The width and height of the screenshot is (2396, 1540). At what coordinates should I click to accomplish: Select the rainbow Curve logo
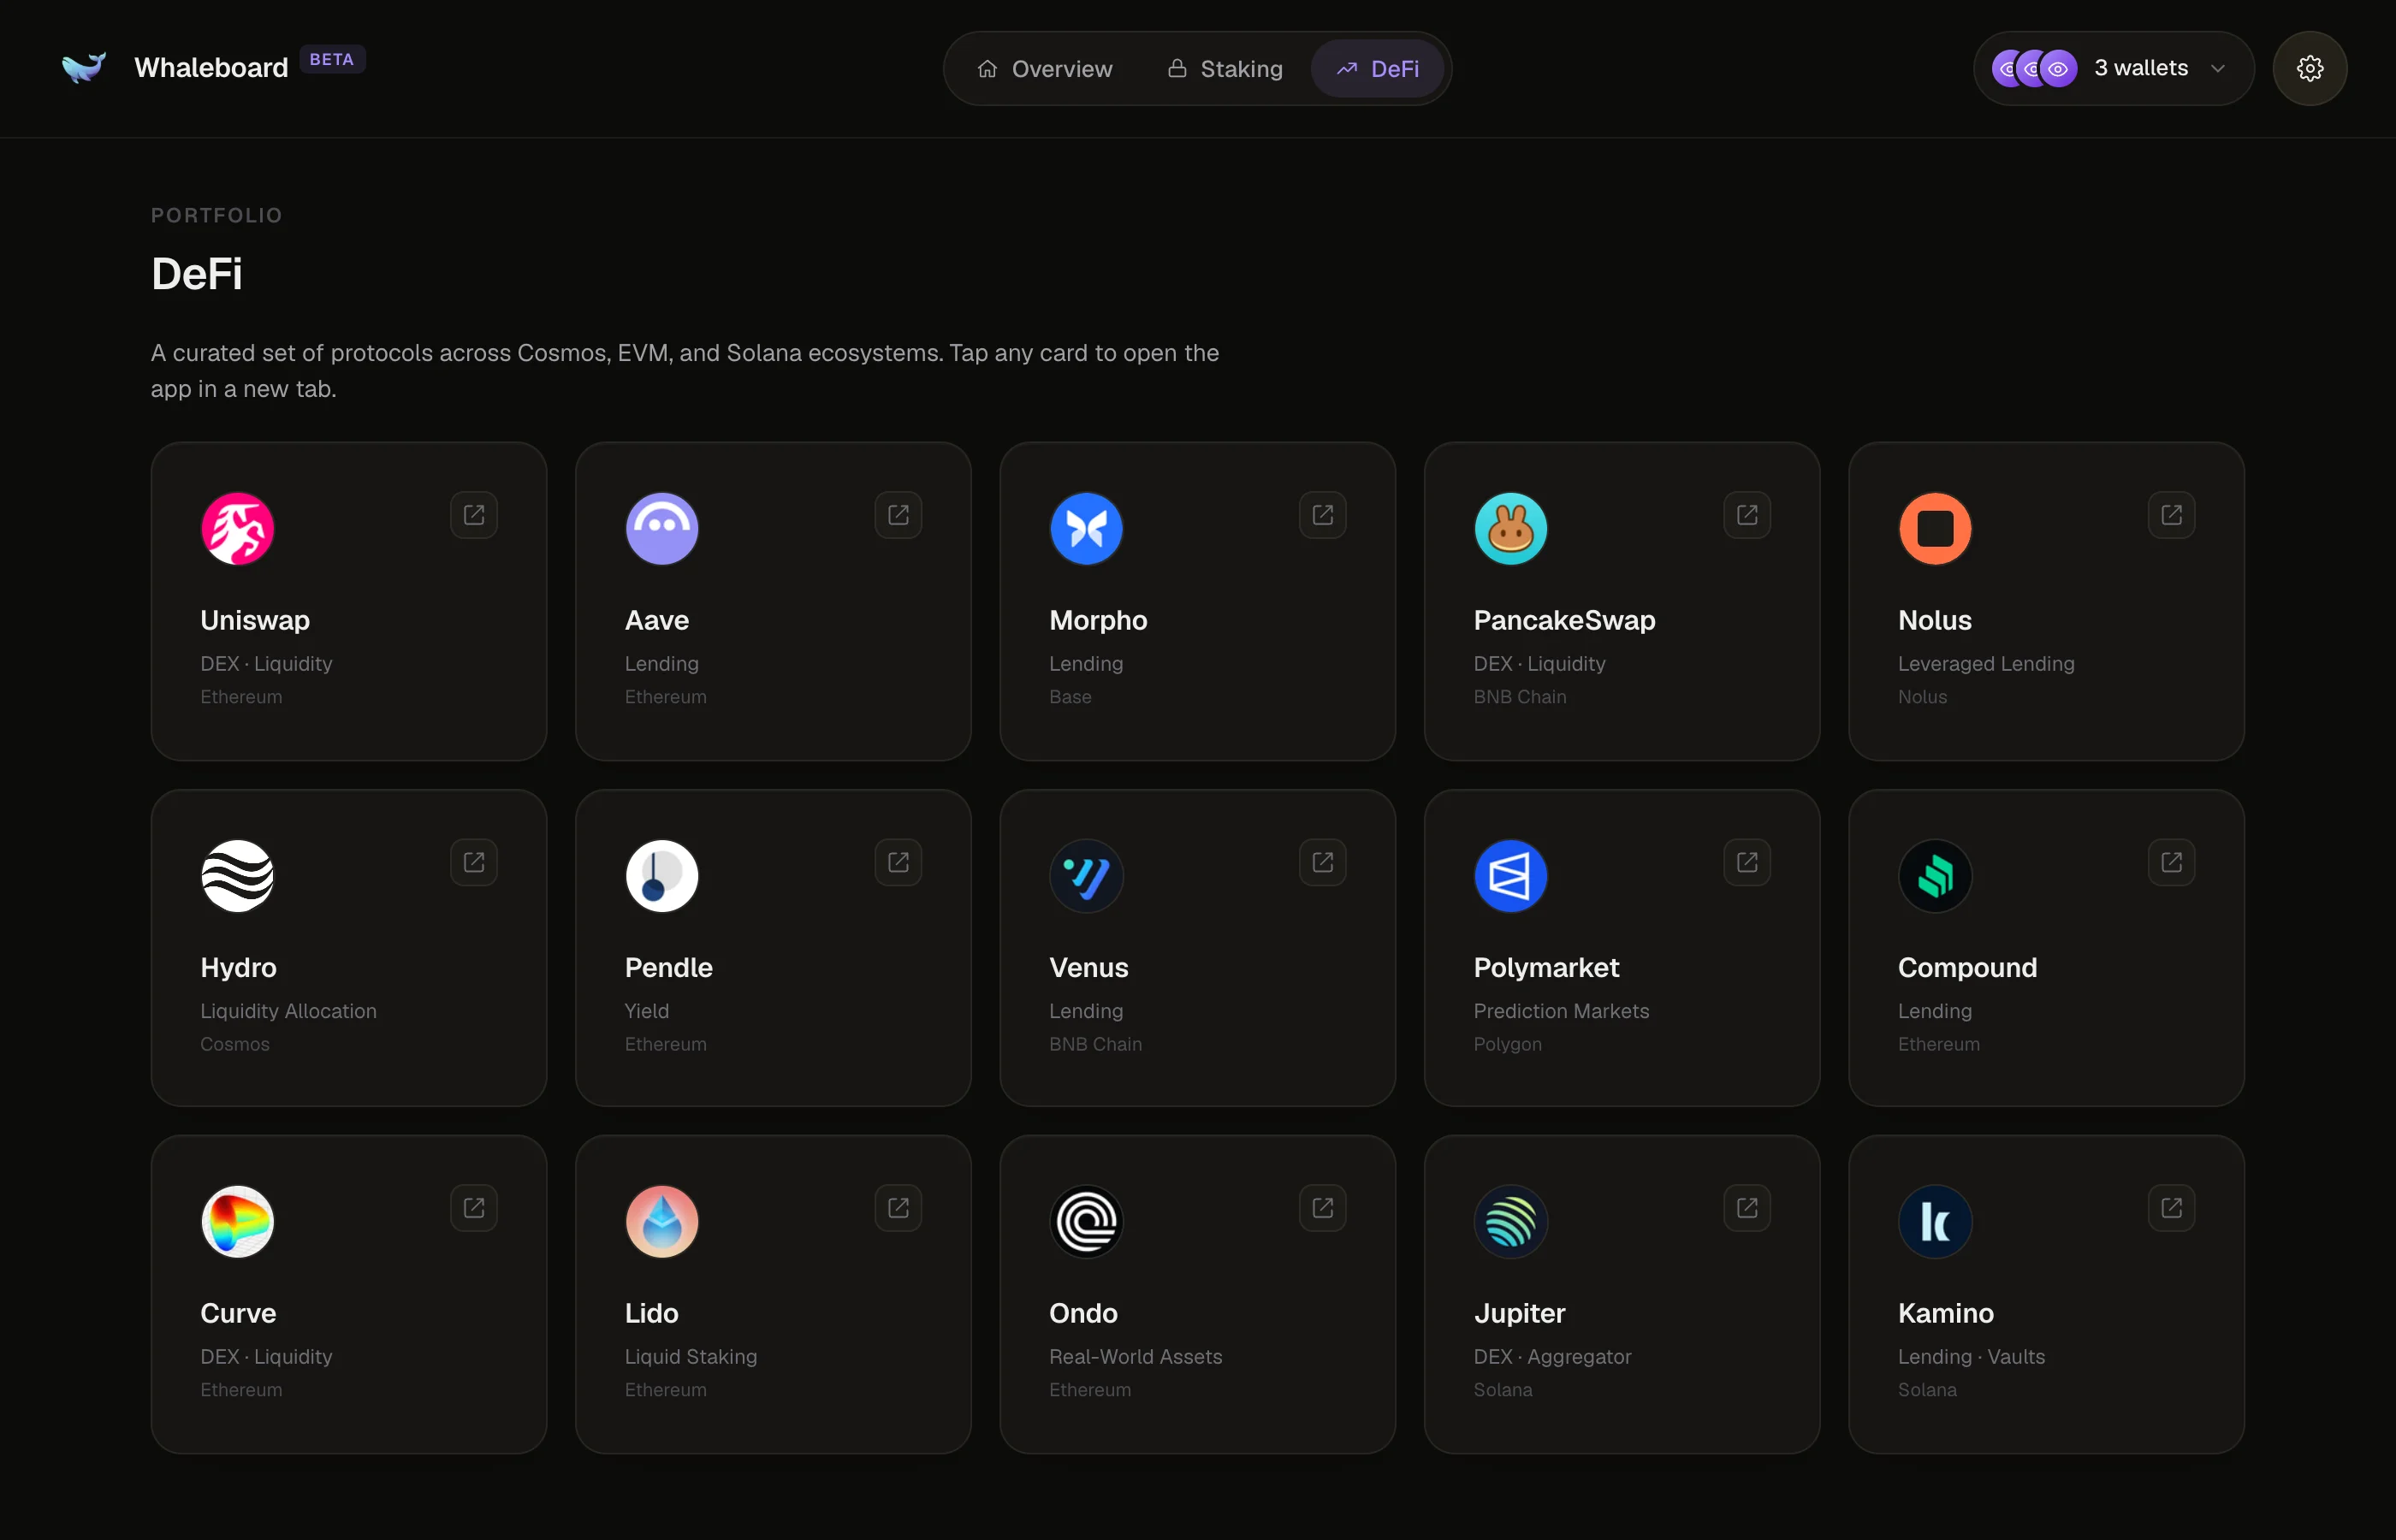tap(237, 1222)
